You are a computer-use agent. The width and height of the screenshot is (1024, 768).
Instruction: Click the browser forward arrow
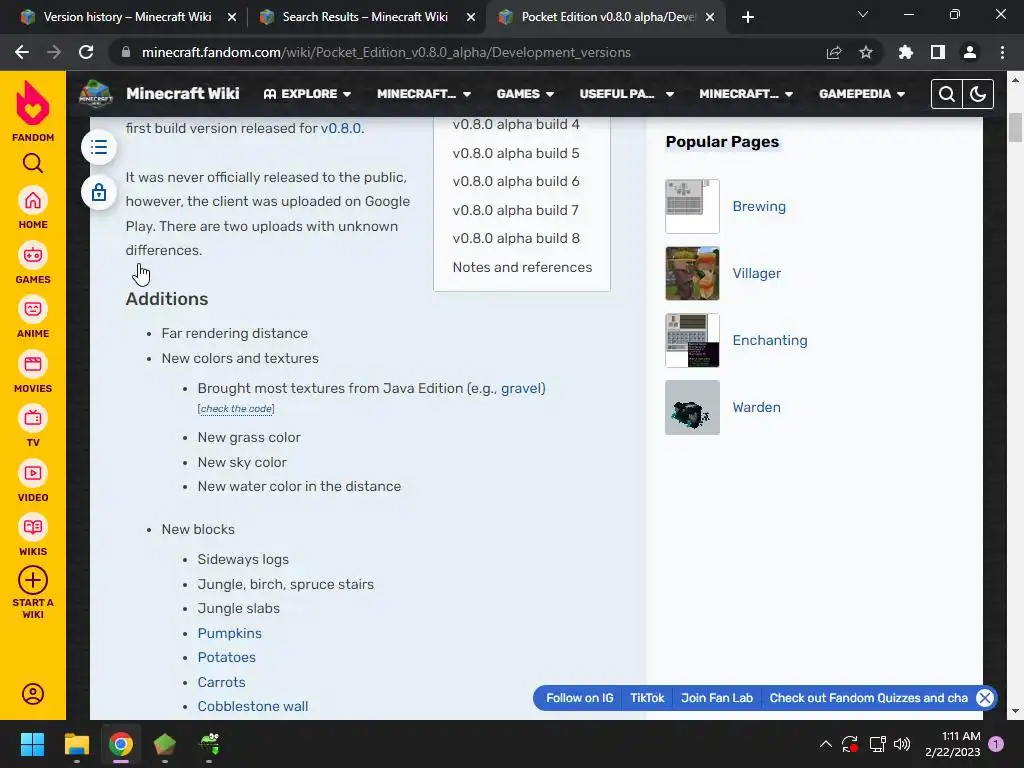pyautogui.click(x=54, y=52)
